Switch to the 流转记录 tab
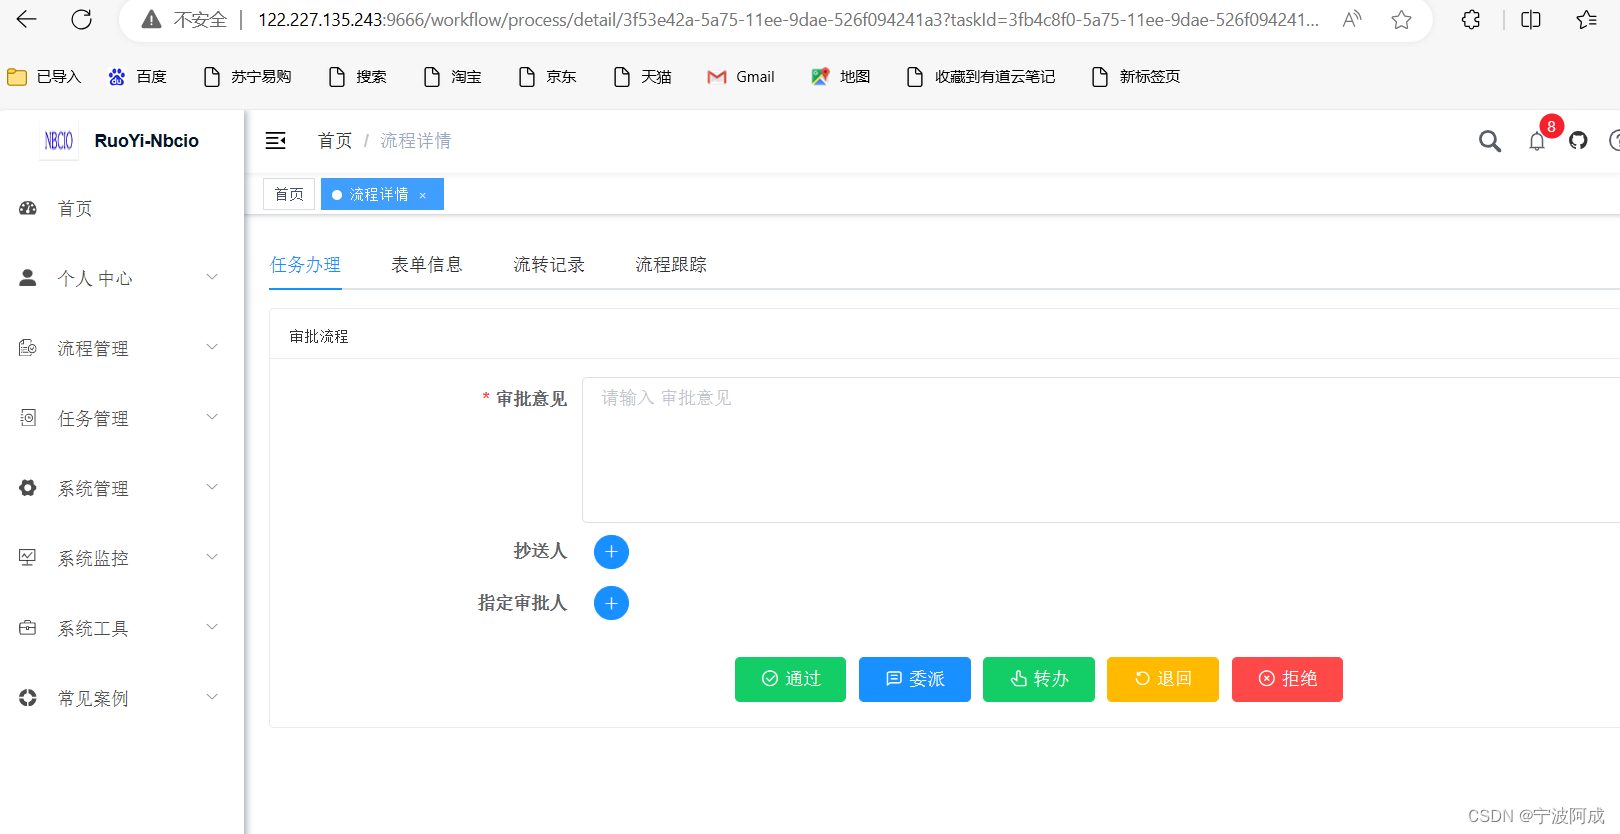Viewport: 1620px width, 834px height. pyautogui.click(x=549, y=265)
